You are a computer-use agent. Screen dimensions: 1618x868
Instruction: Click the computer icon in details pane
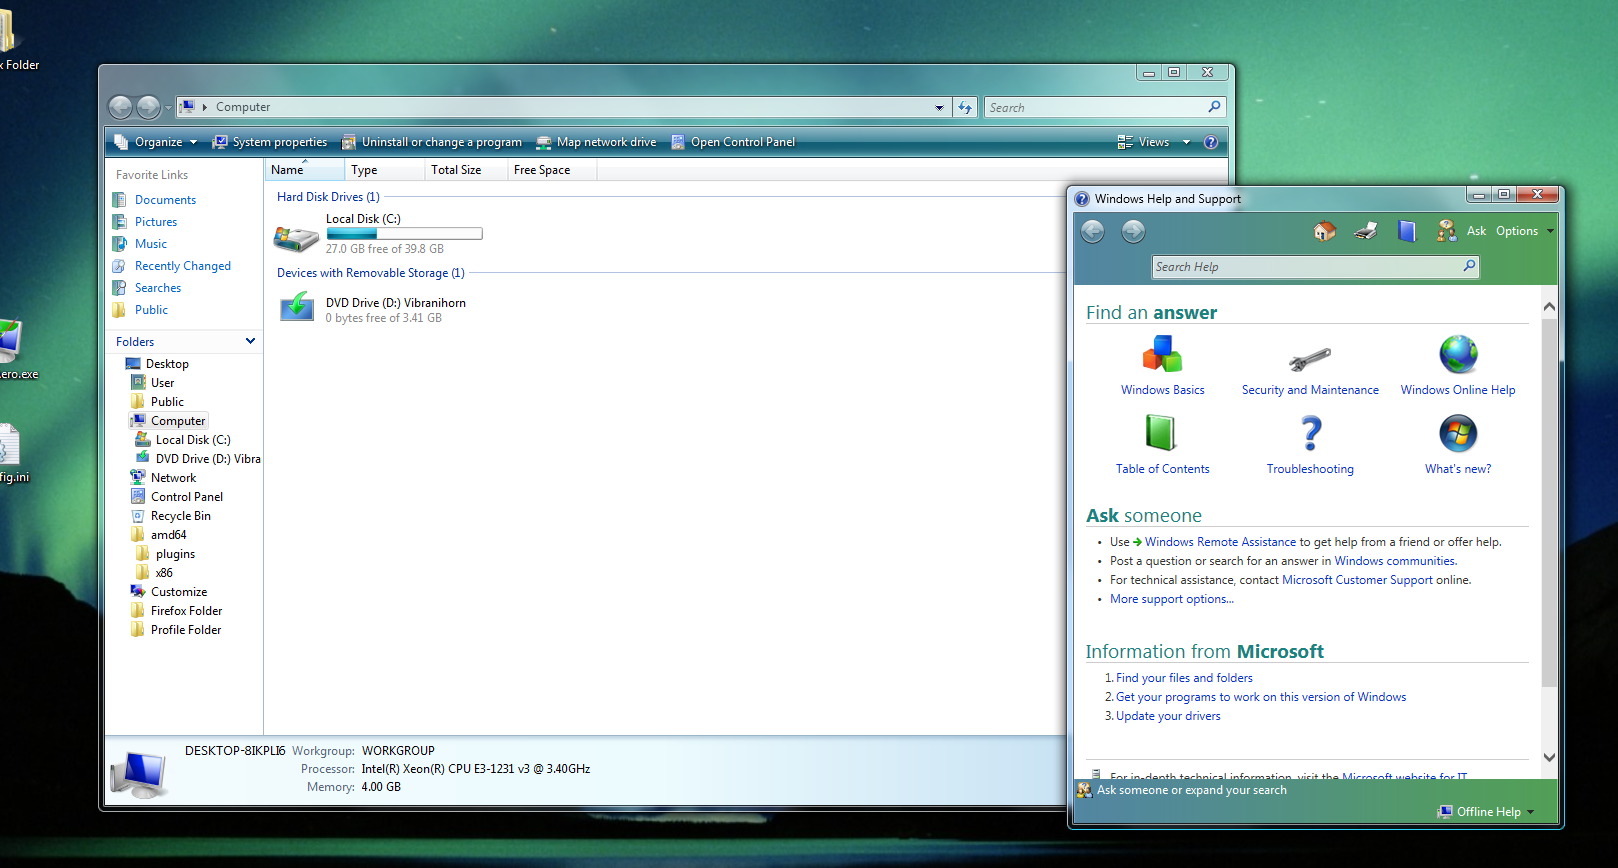[138, 774]
